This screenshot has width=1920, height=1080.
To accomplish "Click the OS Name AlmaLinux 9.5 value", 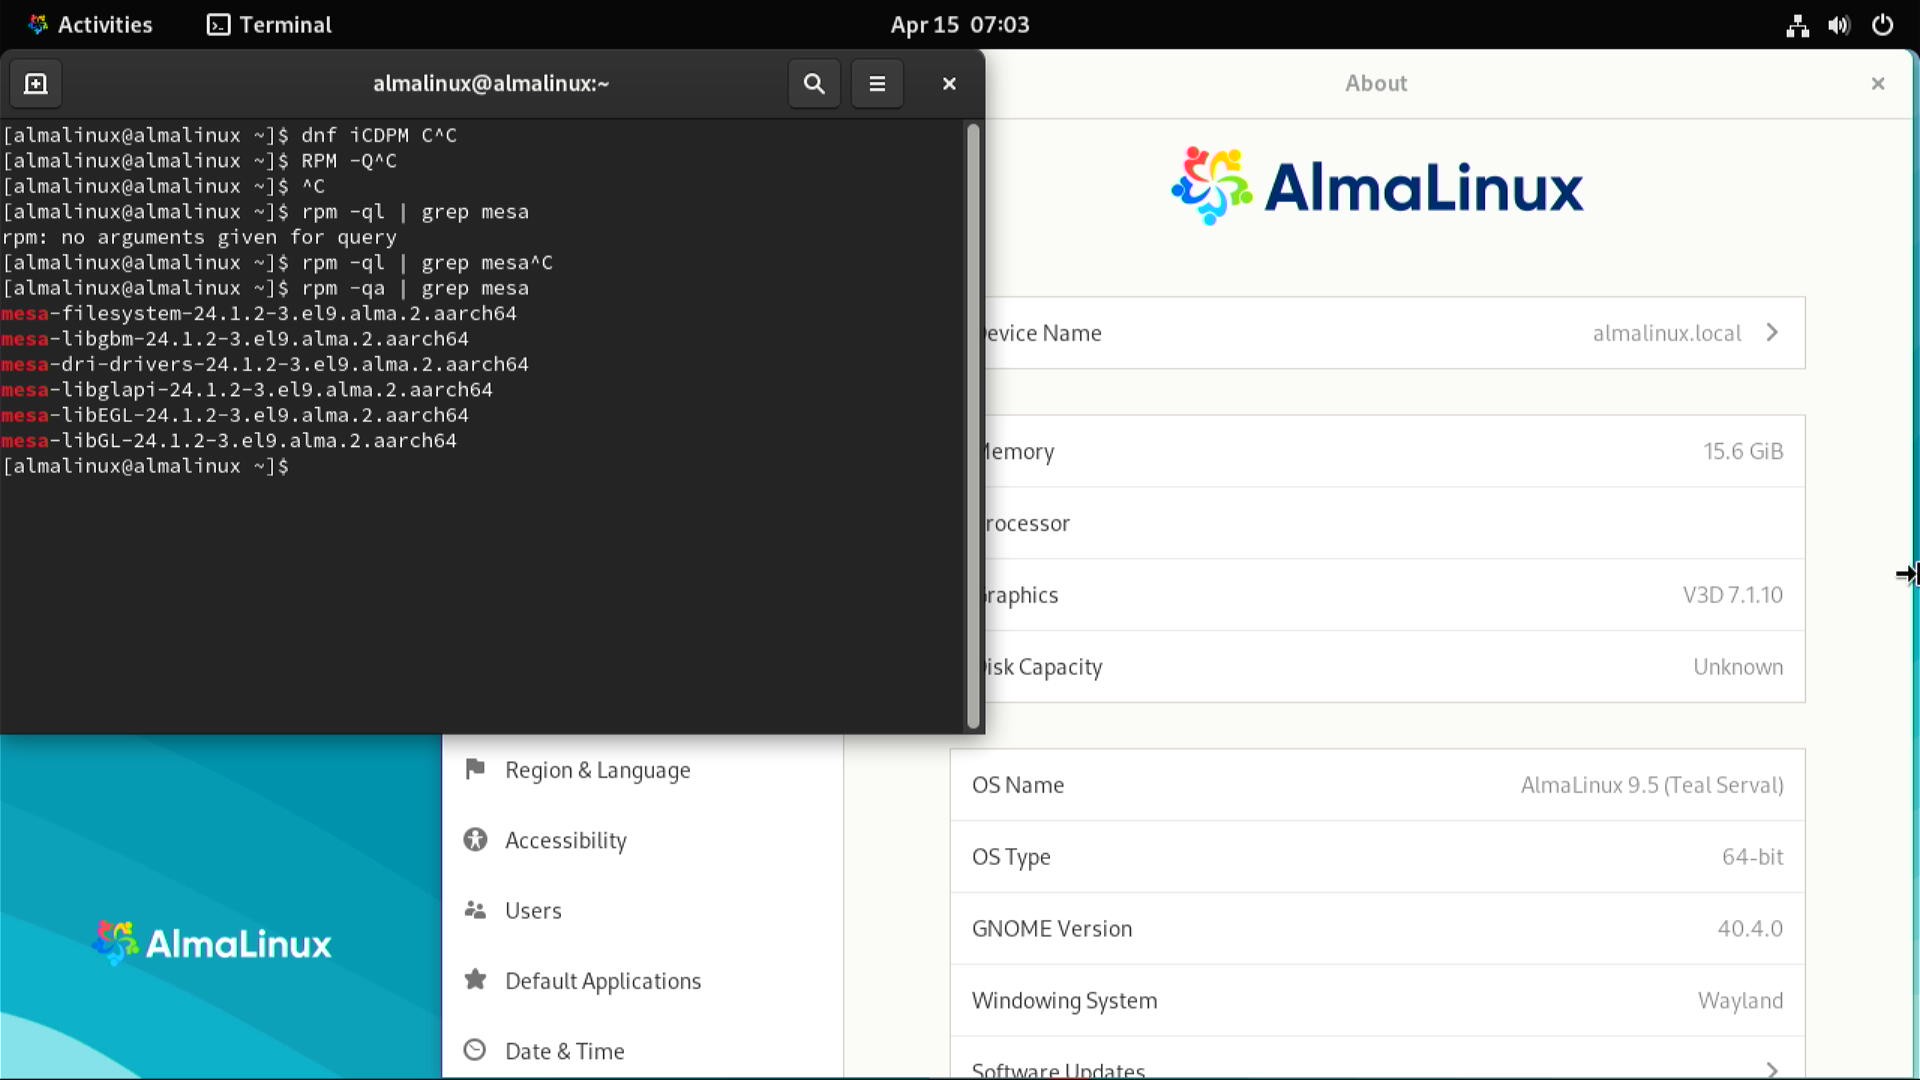I will click(x=1652, y=785).
